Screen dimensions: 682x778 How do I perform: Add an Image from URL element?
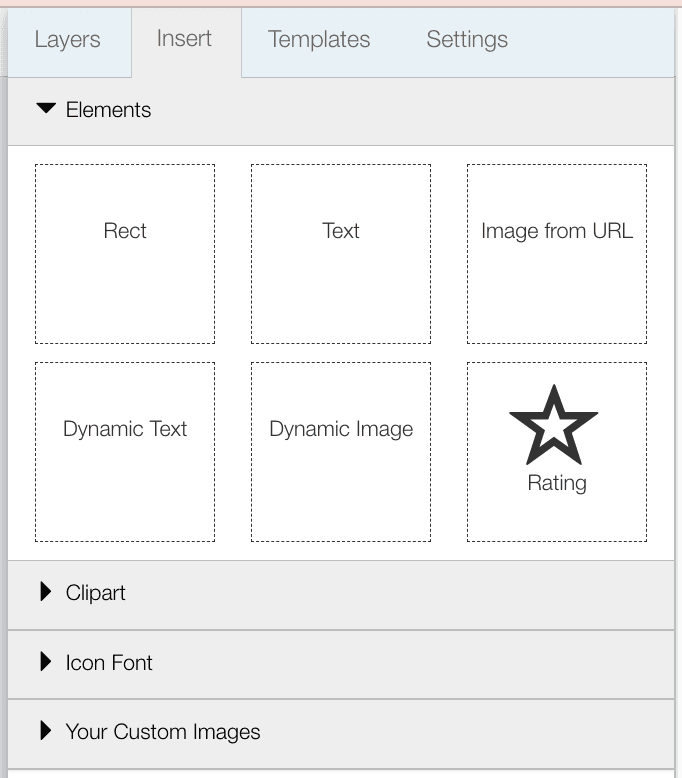click(557, 254)
